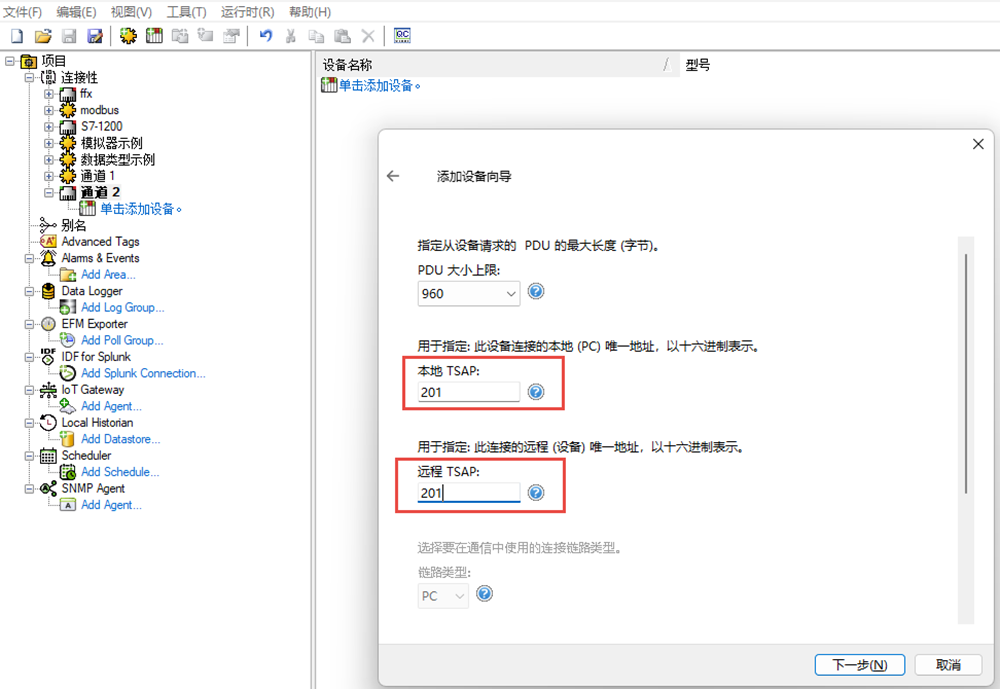Click the Add Splunk Connection link
This screenshot has height=689, width=1000.
[x=143, y=373]
